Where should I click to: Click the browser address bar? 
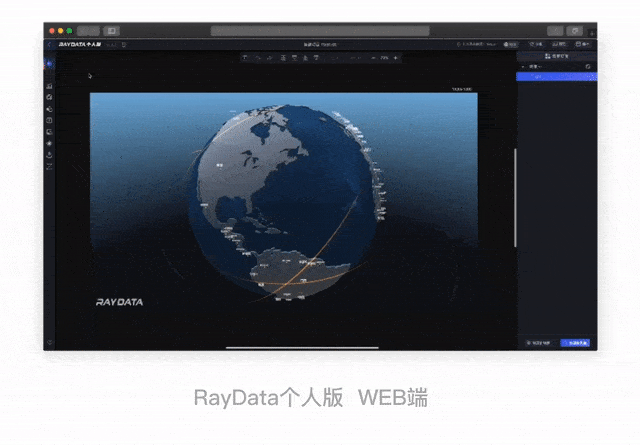point(320,31)
